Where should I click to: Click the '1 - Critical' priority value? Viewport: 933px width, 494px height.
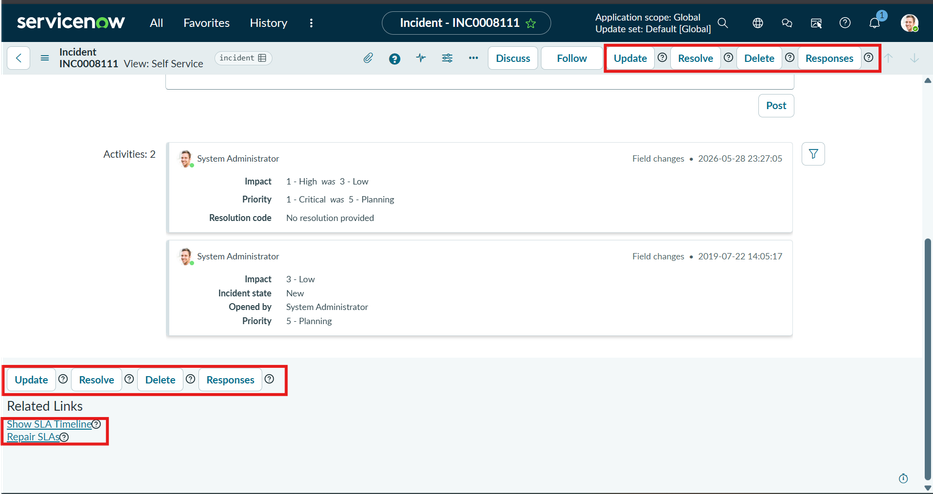click(306, 199)
